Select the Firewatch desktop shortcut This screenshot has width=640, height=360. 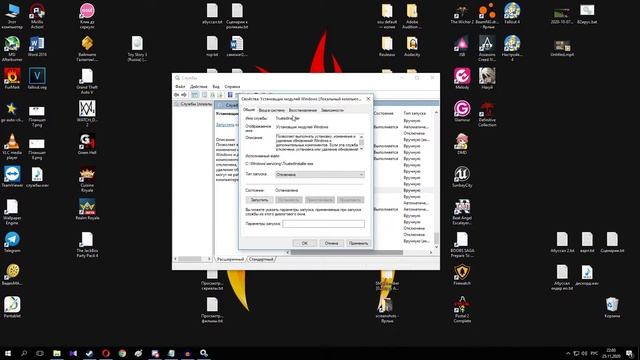coord(462,274)
